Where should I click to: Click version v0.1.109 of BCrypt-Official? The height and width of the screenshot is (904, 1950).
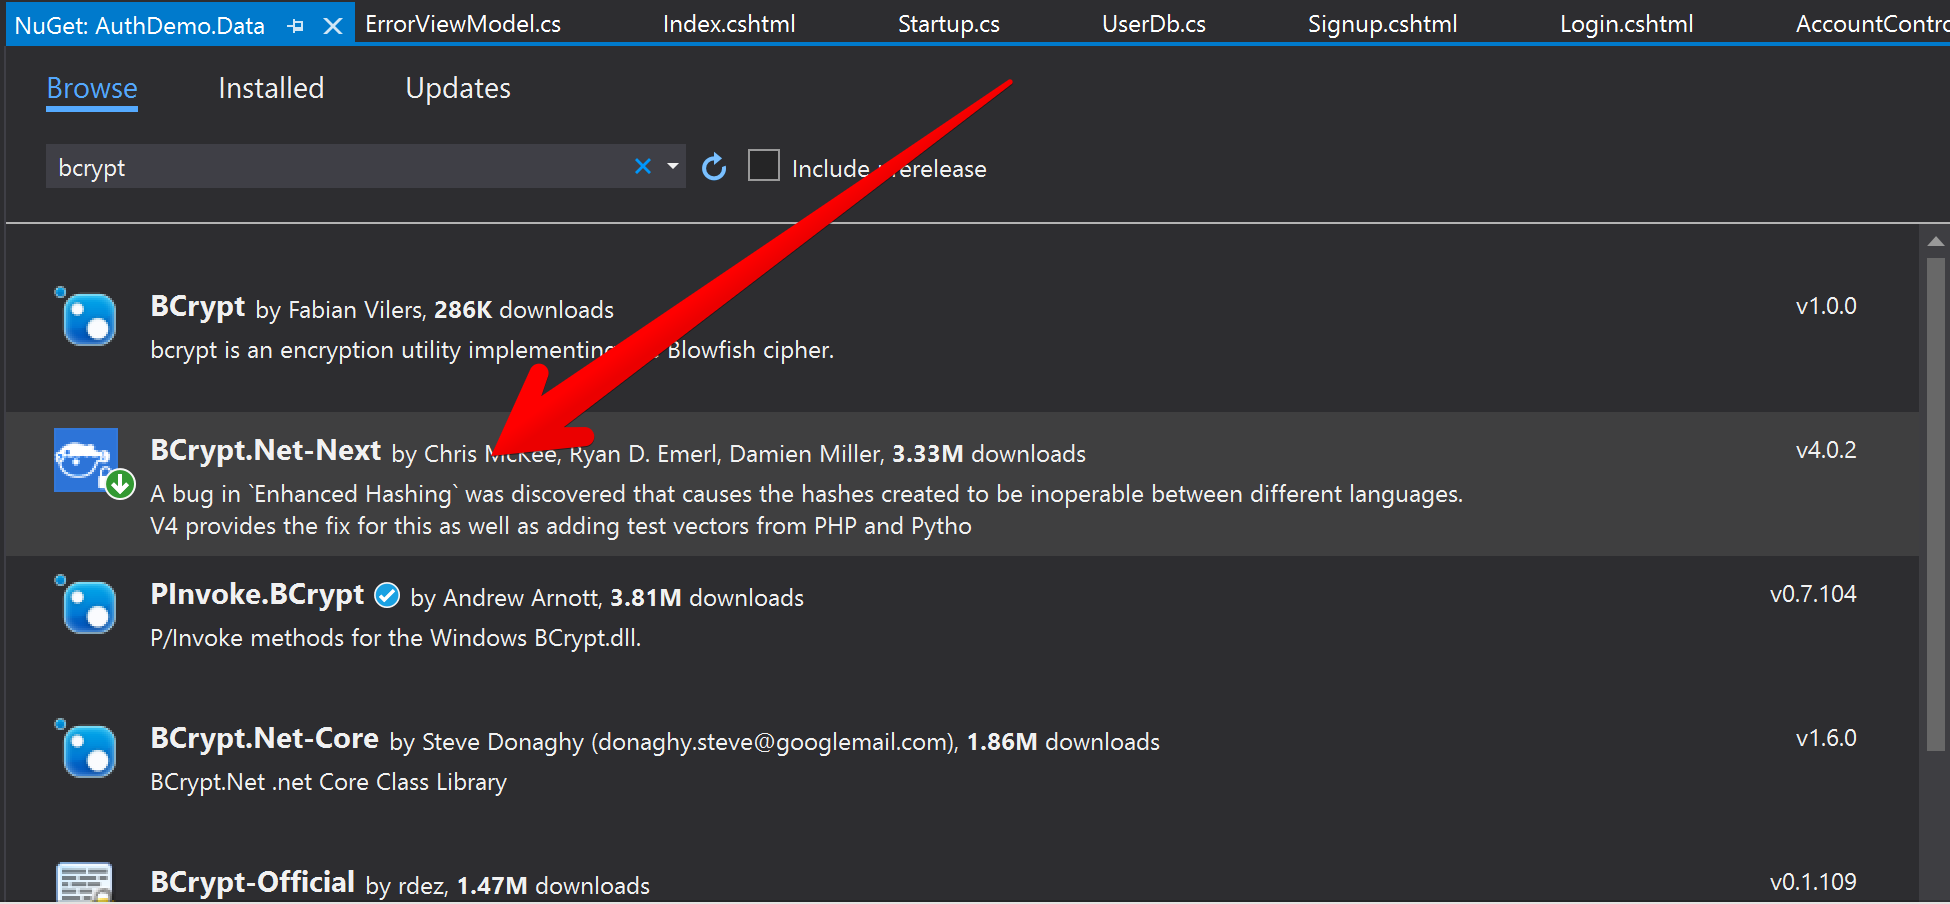1813,882
